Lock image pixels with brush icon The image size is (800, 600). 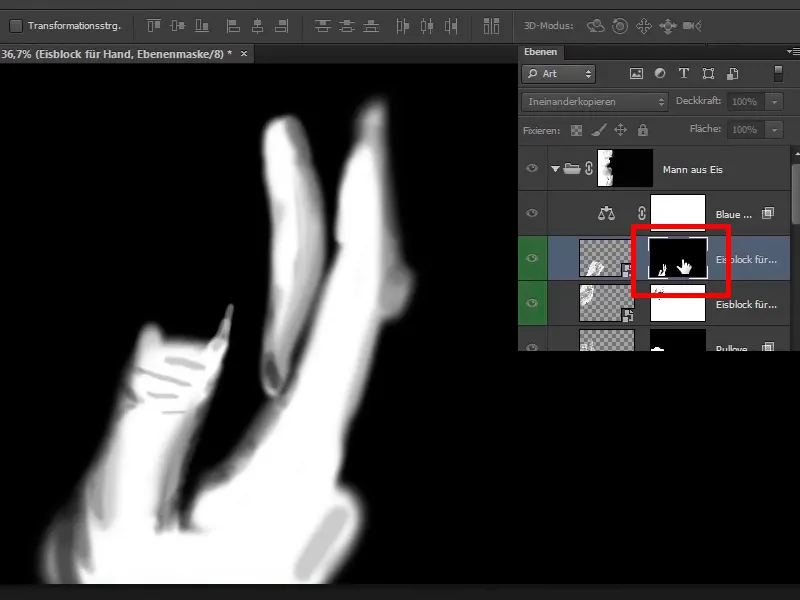[598, 130]
